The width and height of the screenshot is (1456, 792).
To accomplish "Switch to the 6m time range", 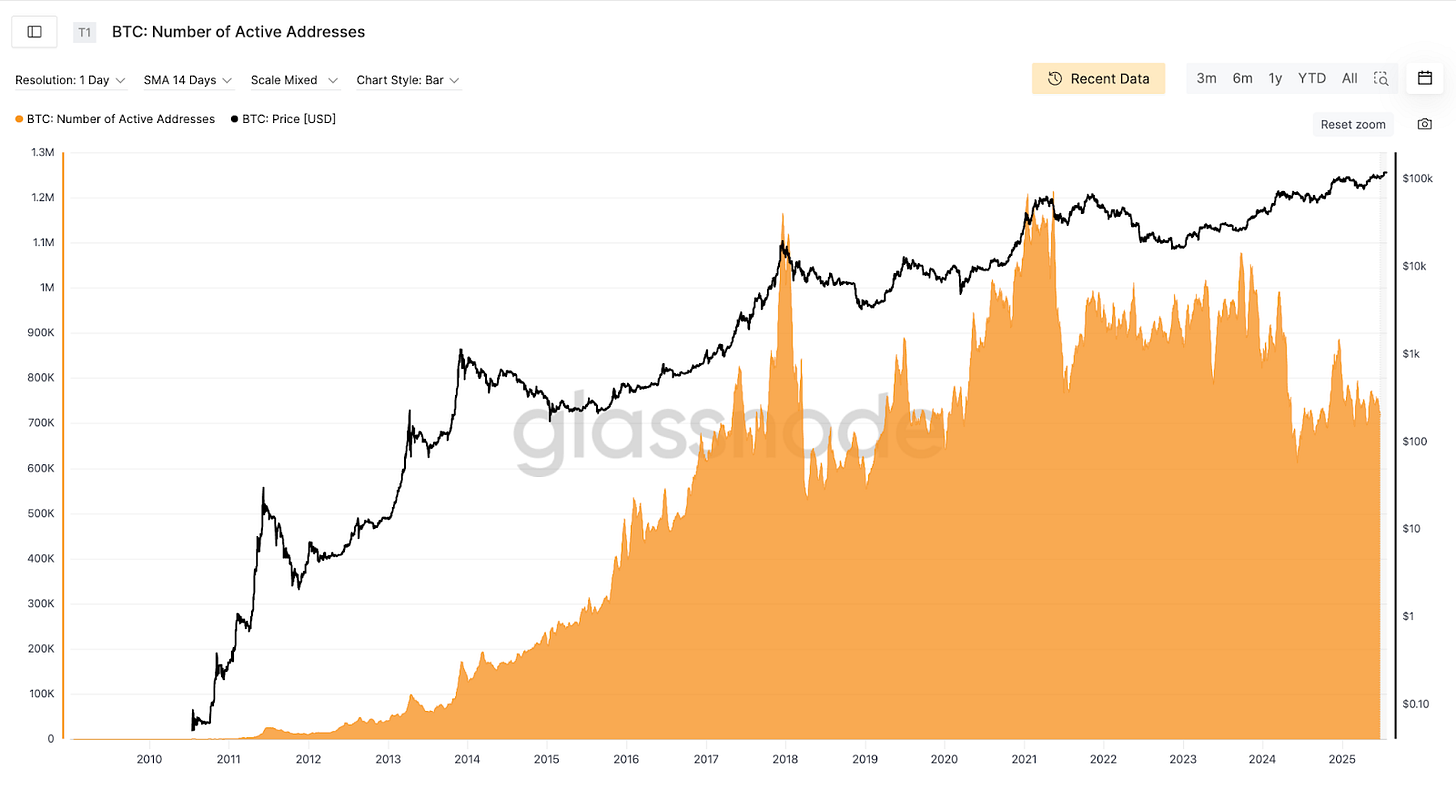I will (x=1242, y=78).
